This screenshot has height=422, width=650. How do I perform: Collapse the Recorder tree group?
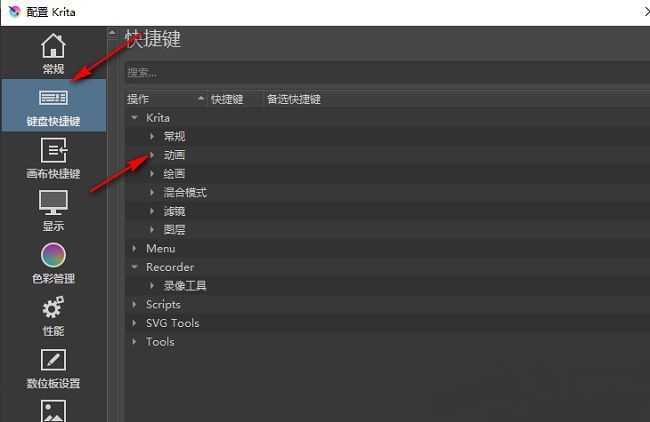[135, 267]
